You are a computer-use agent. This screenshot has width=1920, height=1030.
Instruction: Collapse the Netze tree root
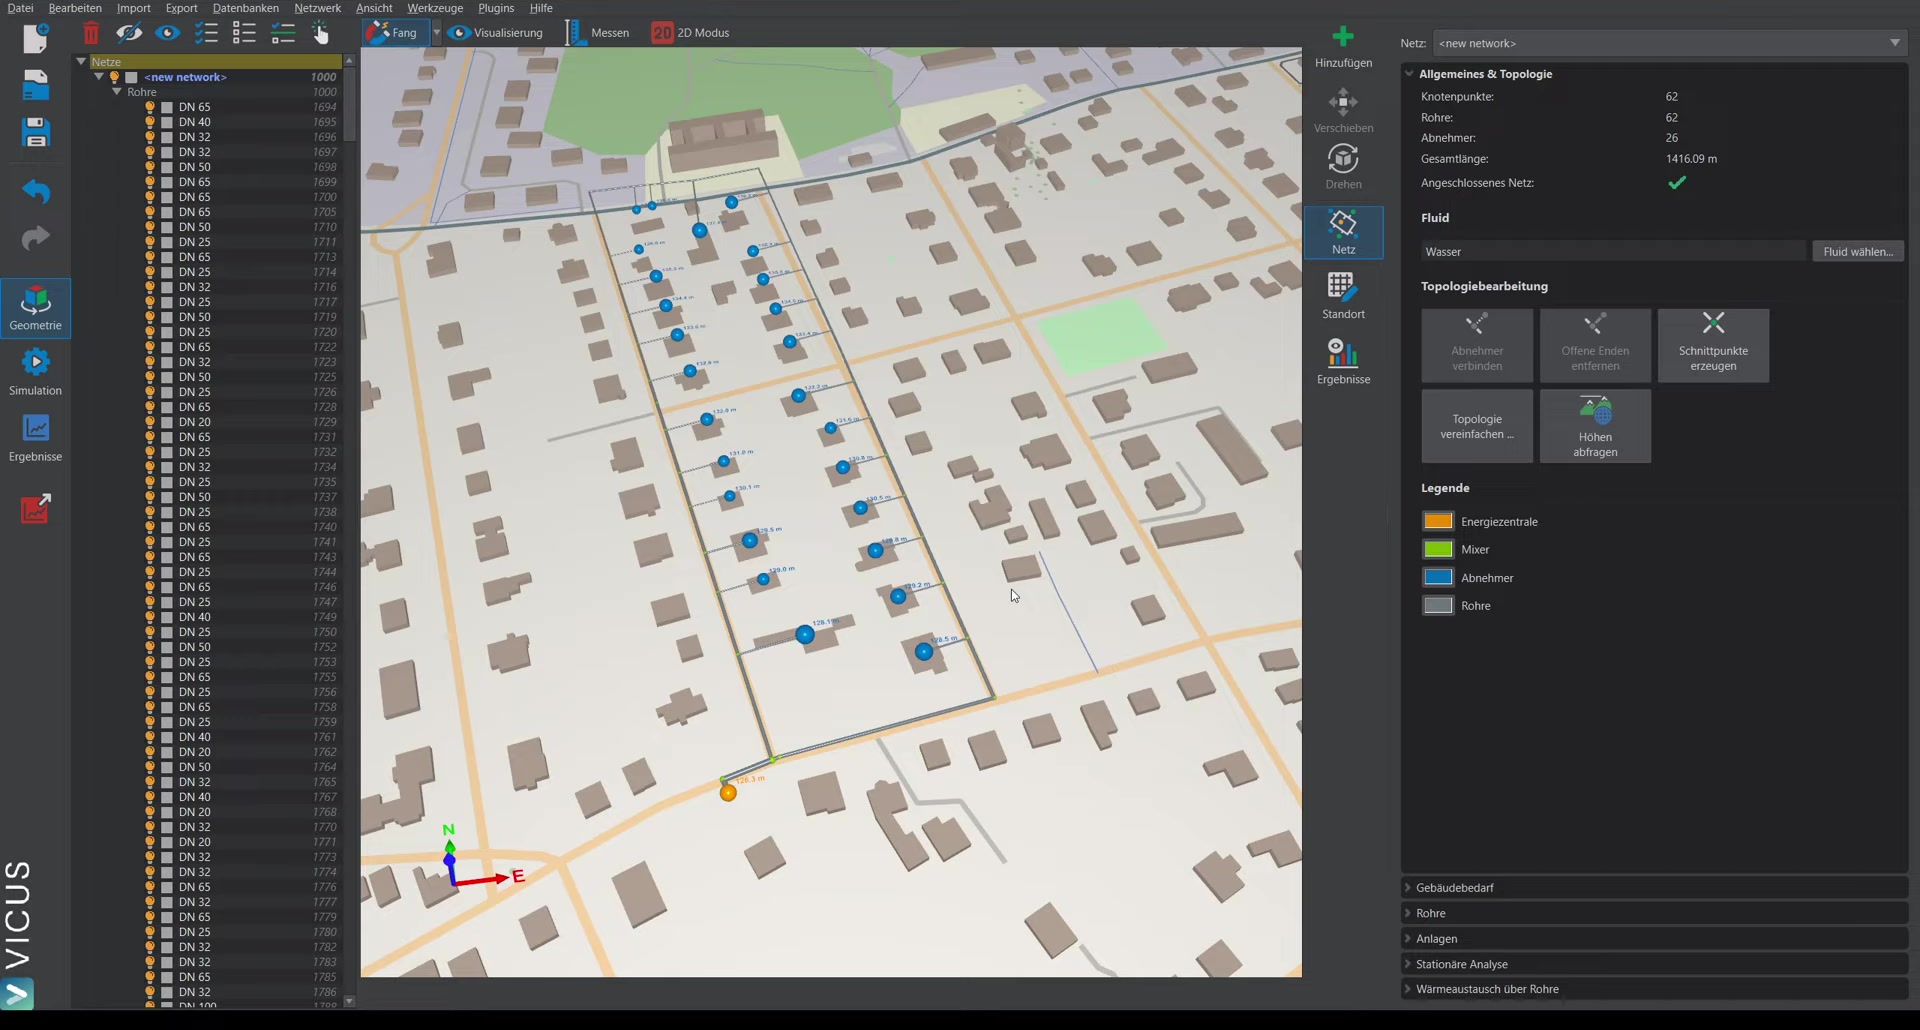tap(81, 61)
